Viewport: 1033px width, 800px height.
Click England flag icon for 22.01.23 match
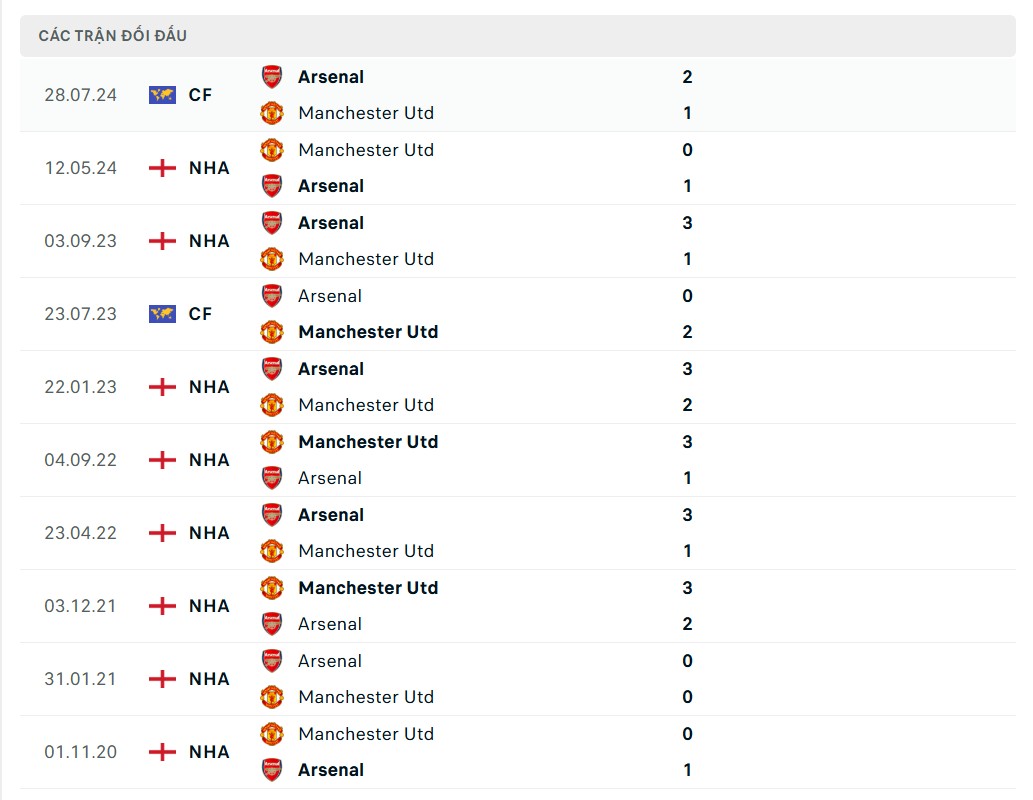pyautogui.click(x=162, y=387)
